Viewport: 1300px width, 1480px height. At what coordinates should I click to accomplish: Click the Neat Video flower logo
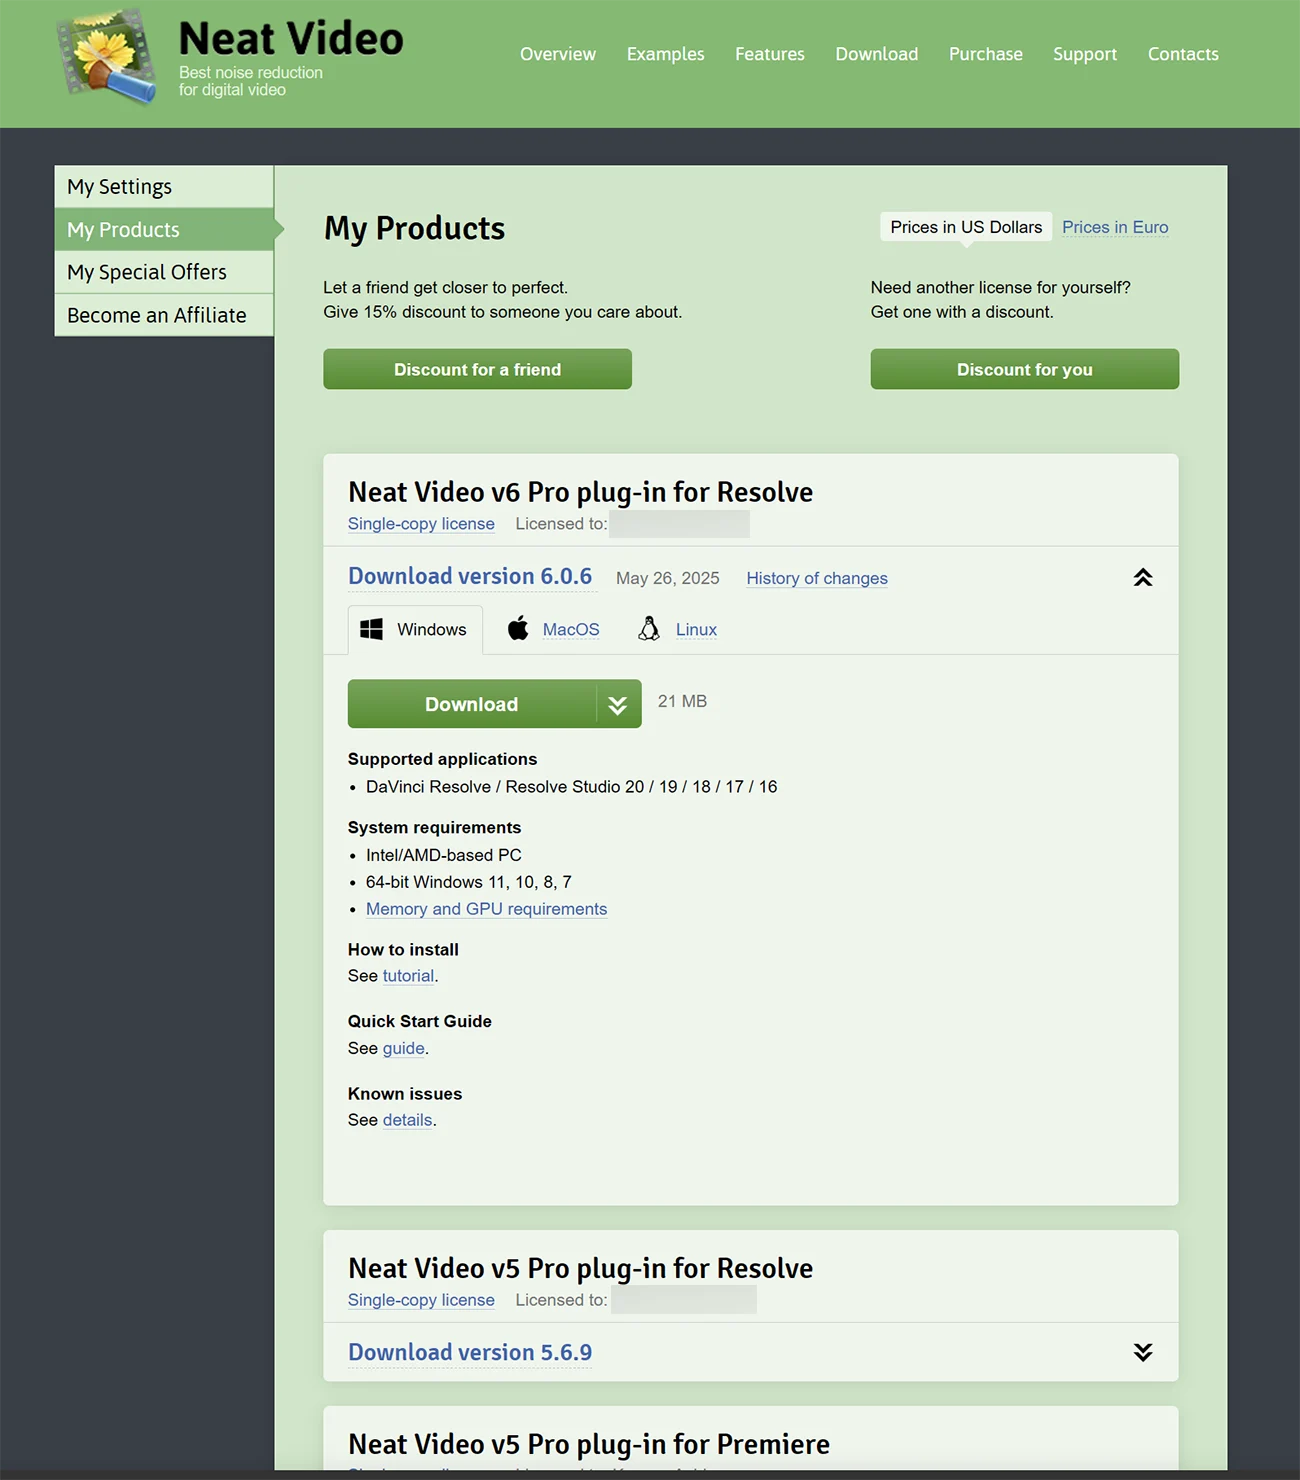pyautogui.click(x=107, y=57)
